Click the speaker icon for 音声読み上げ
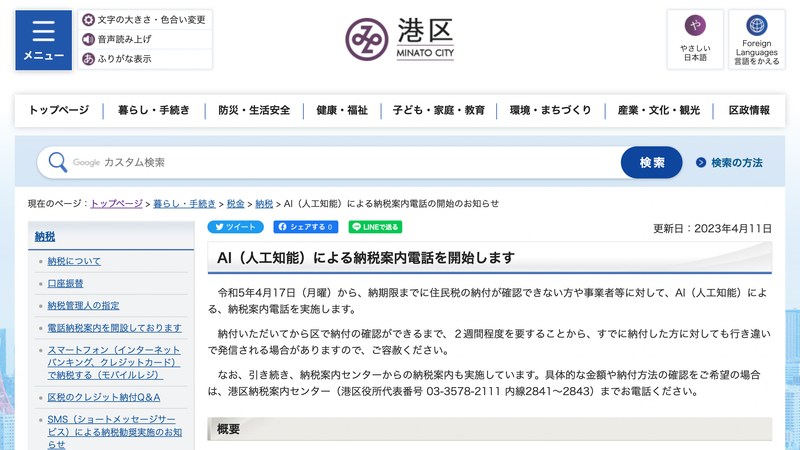The width and height of the screenshot is (800, 450). click(88, 39)
